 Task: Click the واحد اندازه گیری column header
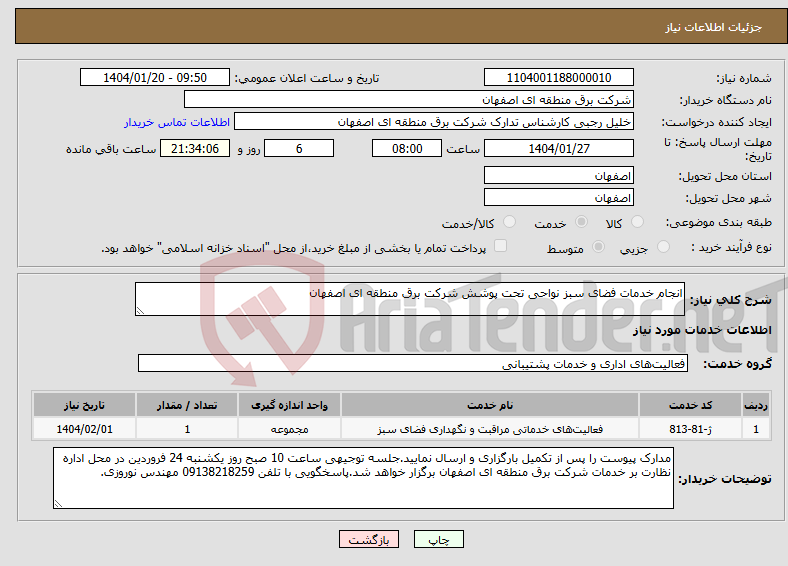pos(289,405)
